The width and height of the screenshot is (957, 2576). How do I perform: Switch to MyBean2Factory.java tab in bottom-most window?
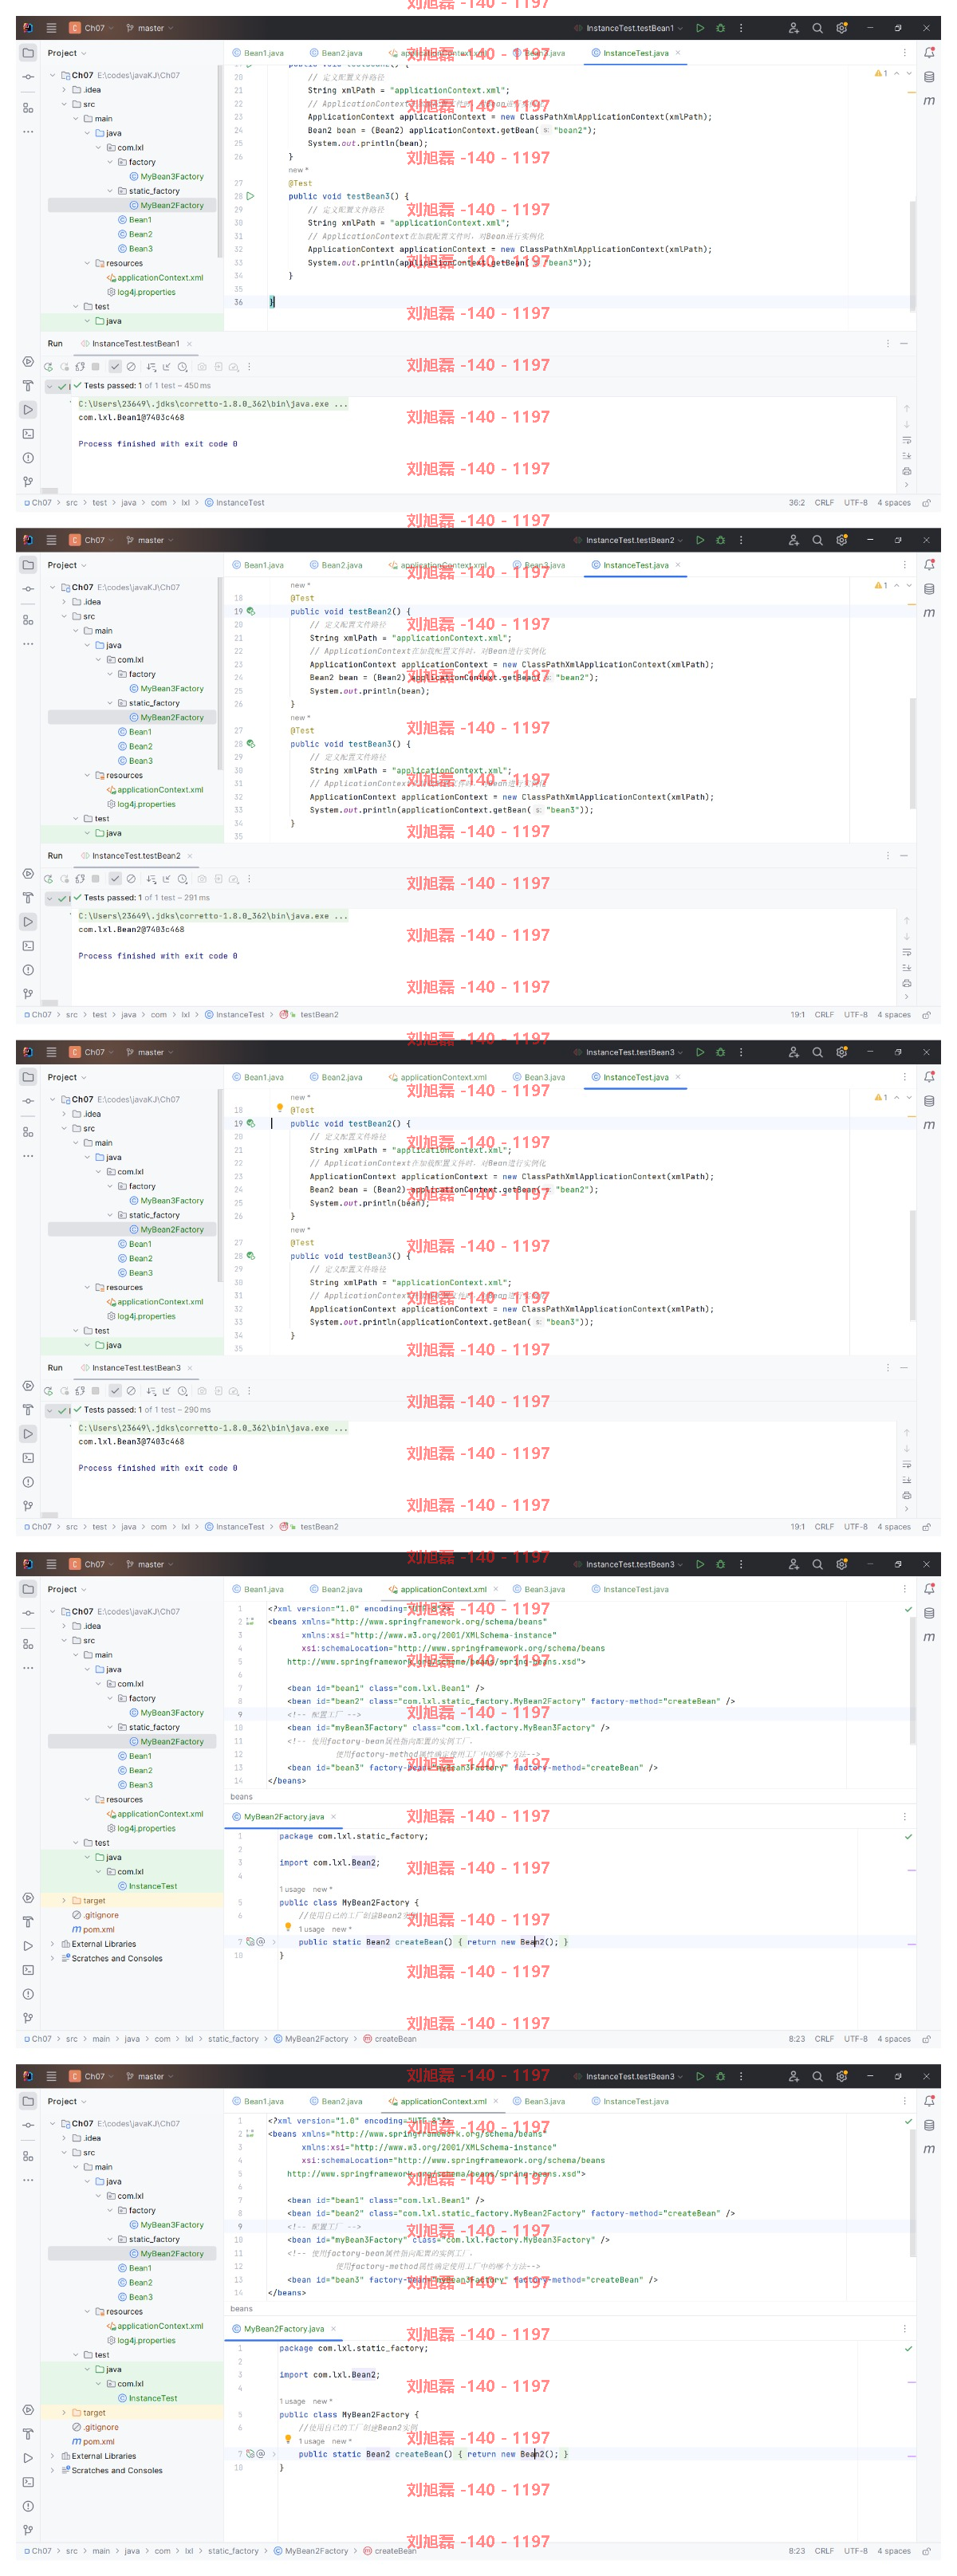point(284,2329)
